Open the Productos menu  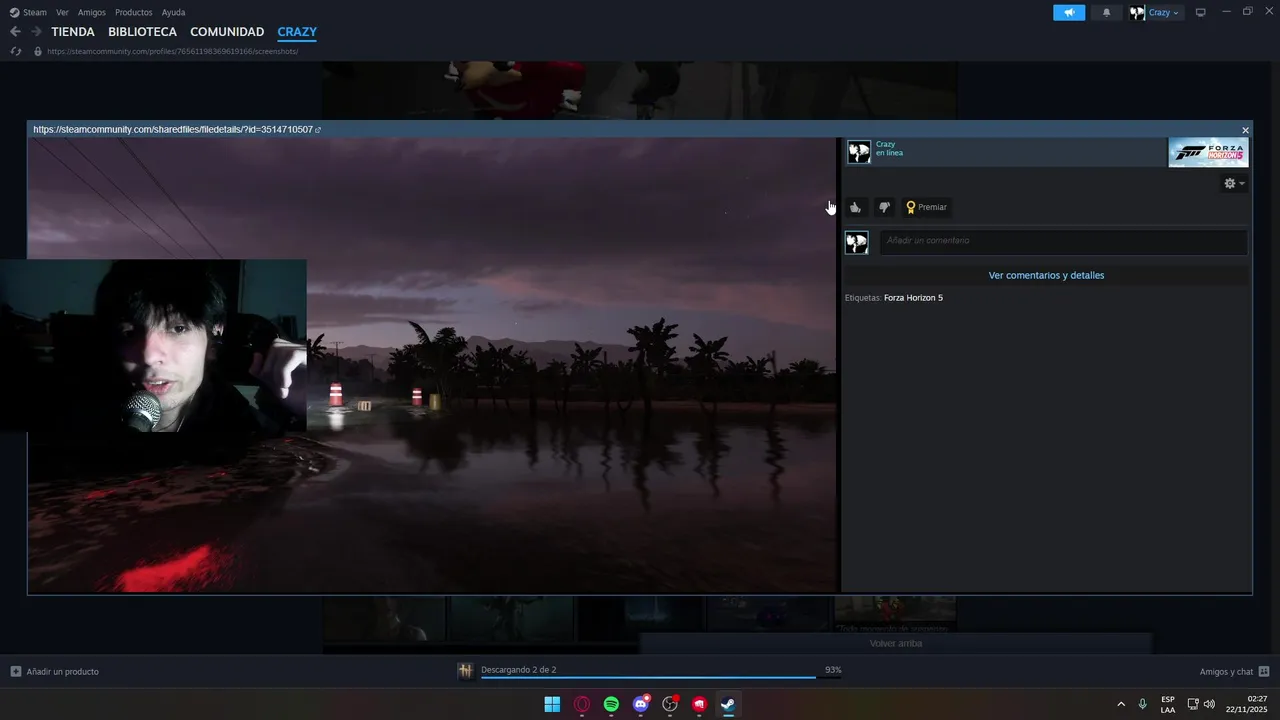tap(133, 12)
